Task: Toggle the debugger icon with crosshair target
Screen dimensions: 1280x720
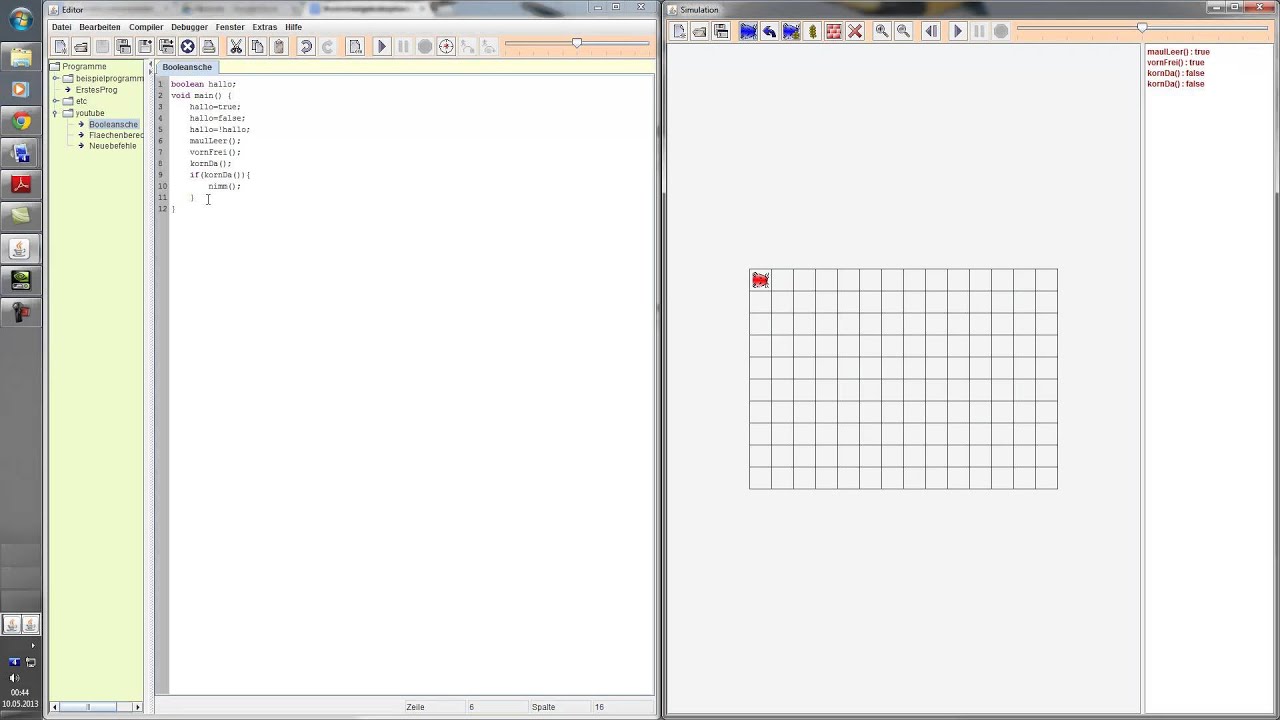Action: point(446,46)
